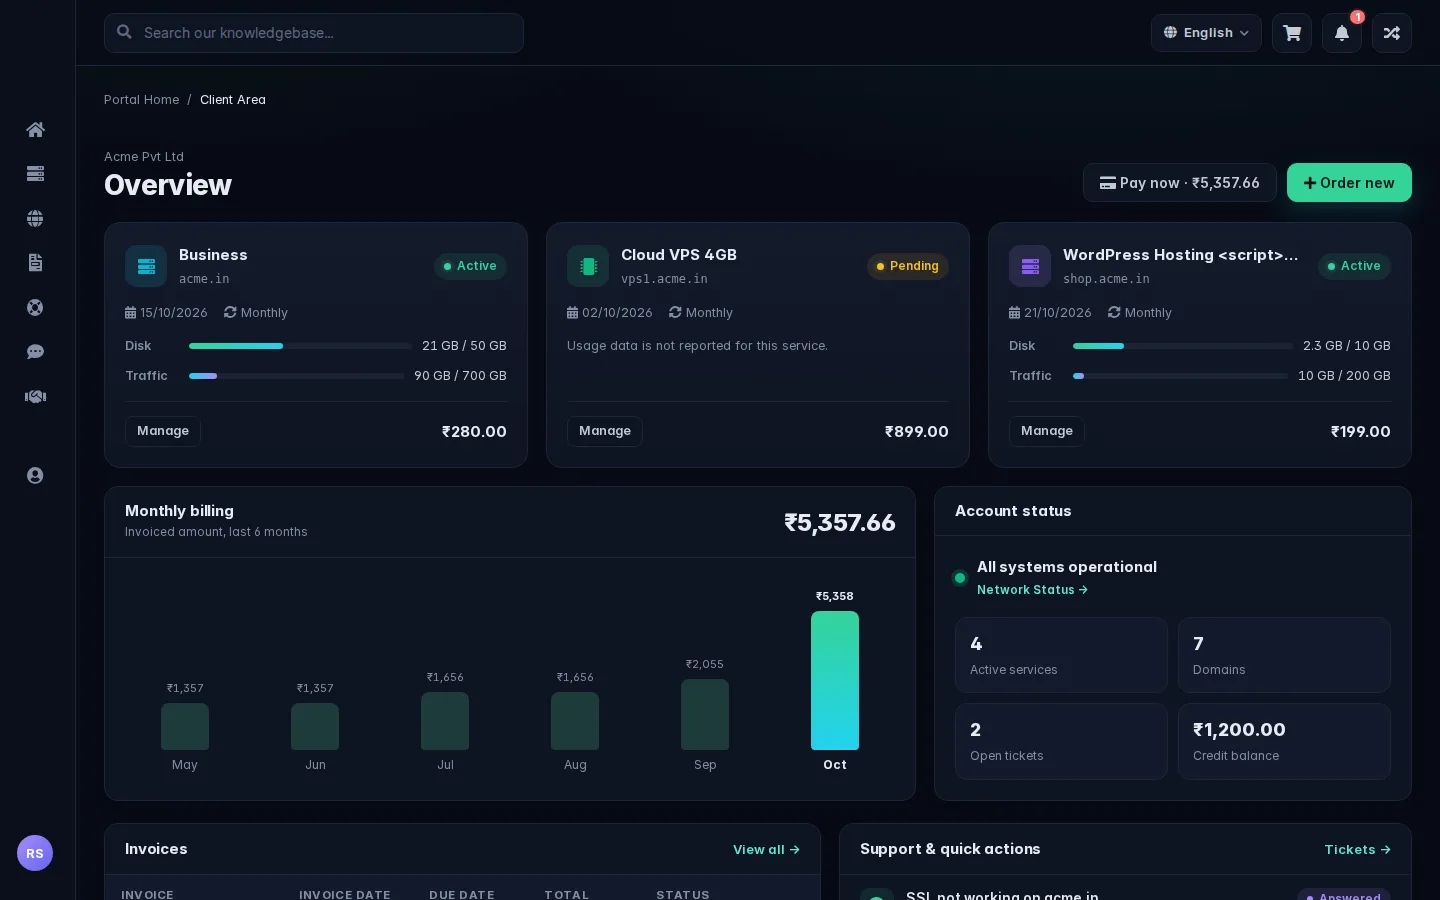
Task: Open the notifications bell
Action: coord(1342,33)
